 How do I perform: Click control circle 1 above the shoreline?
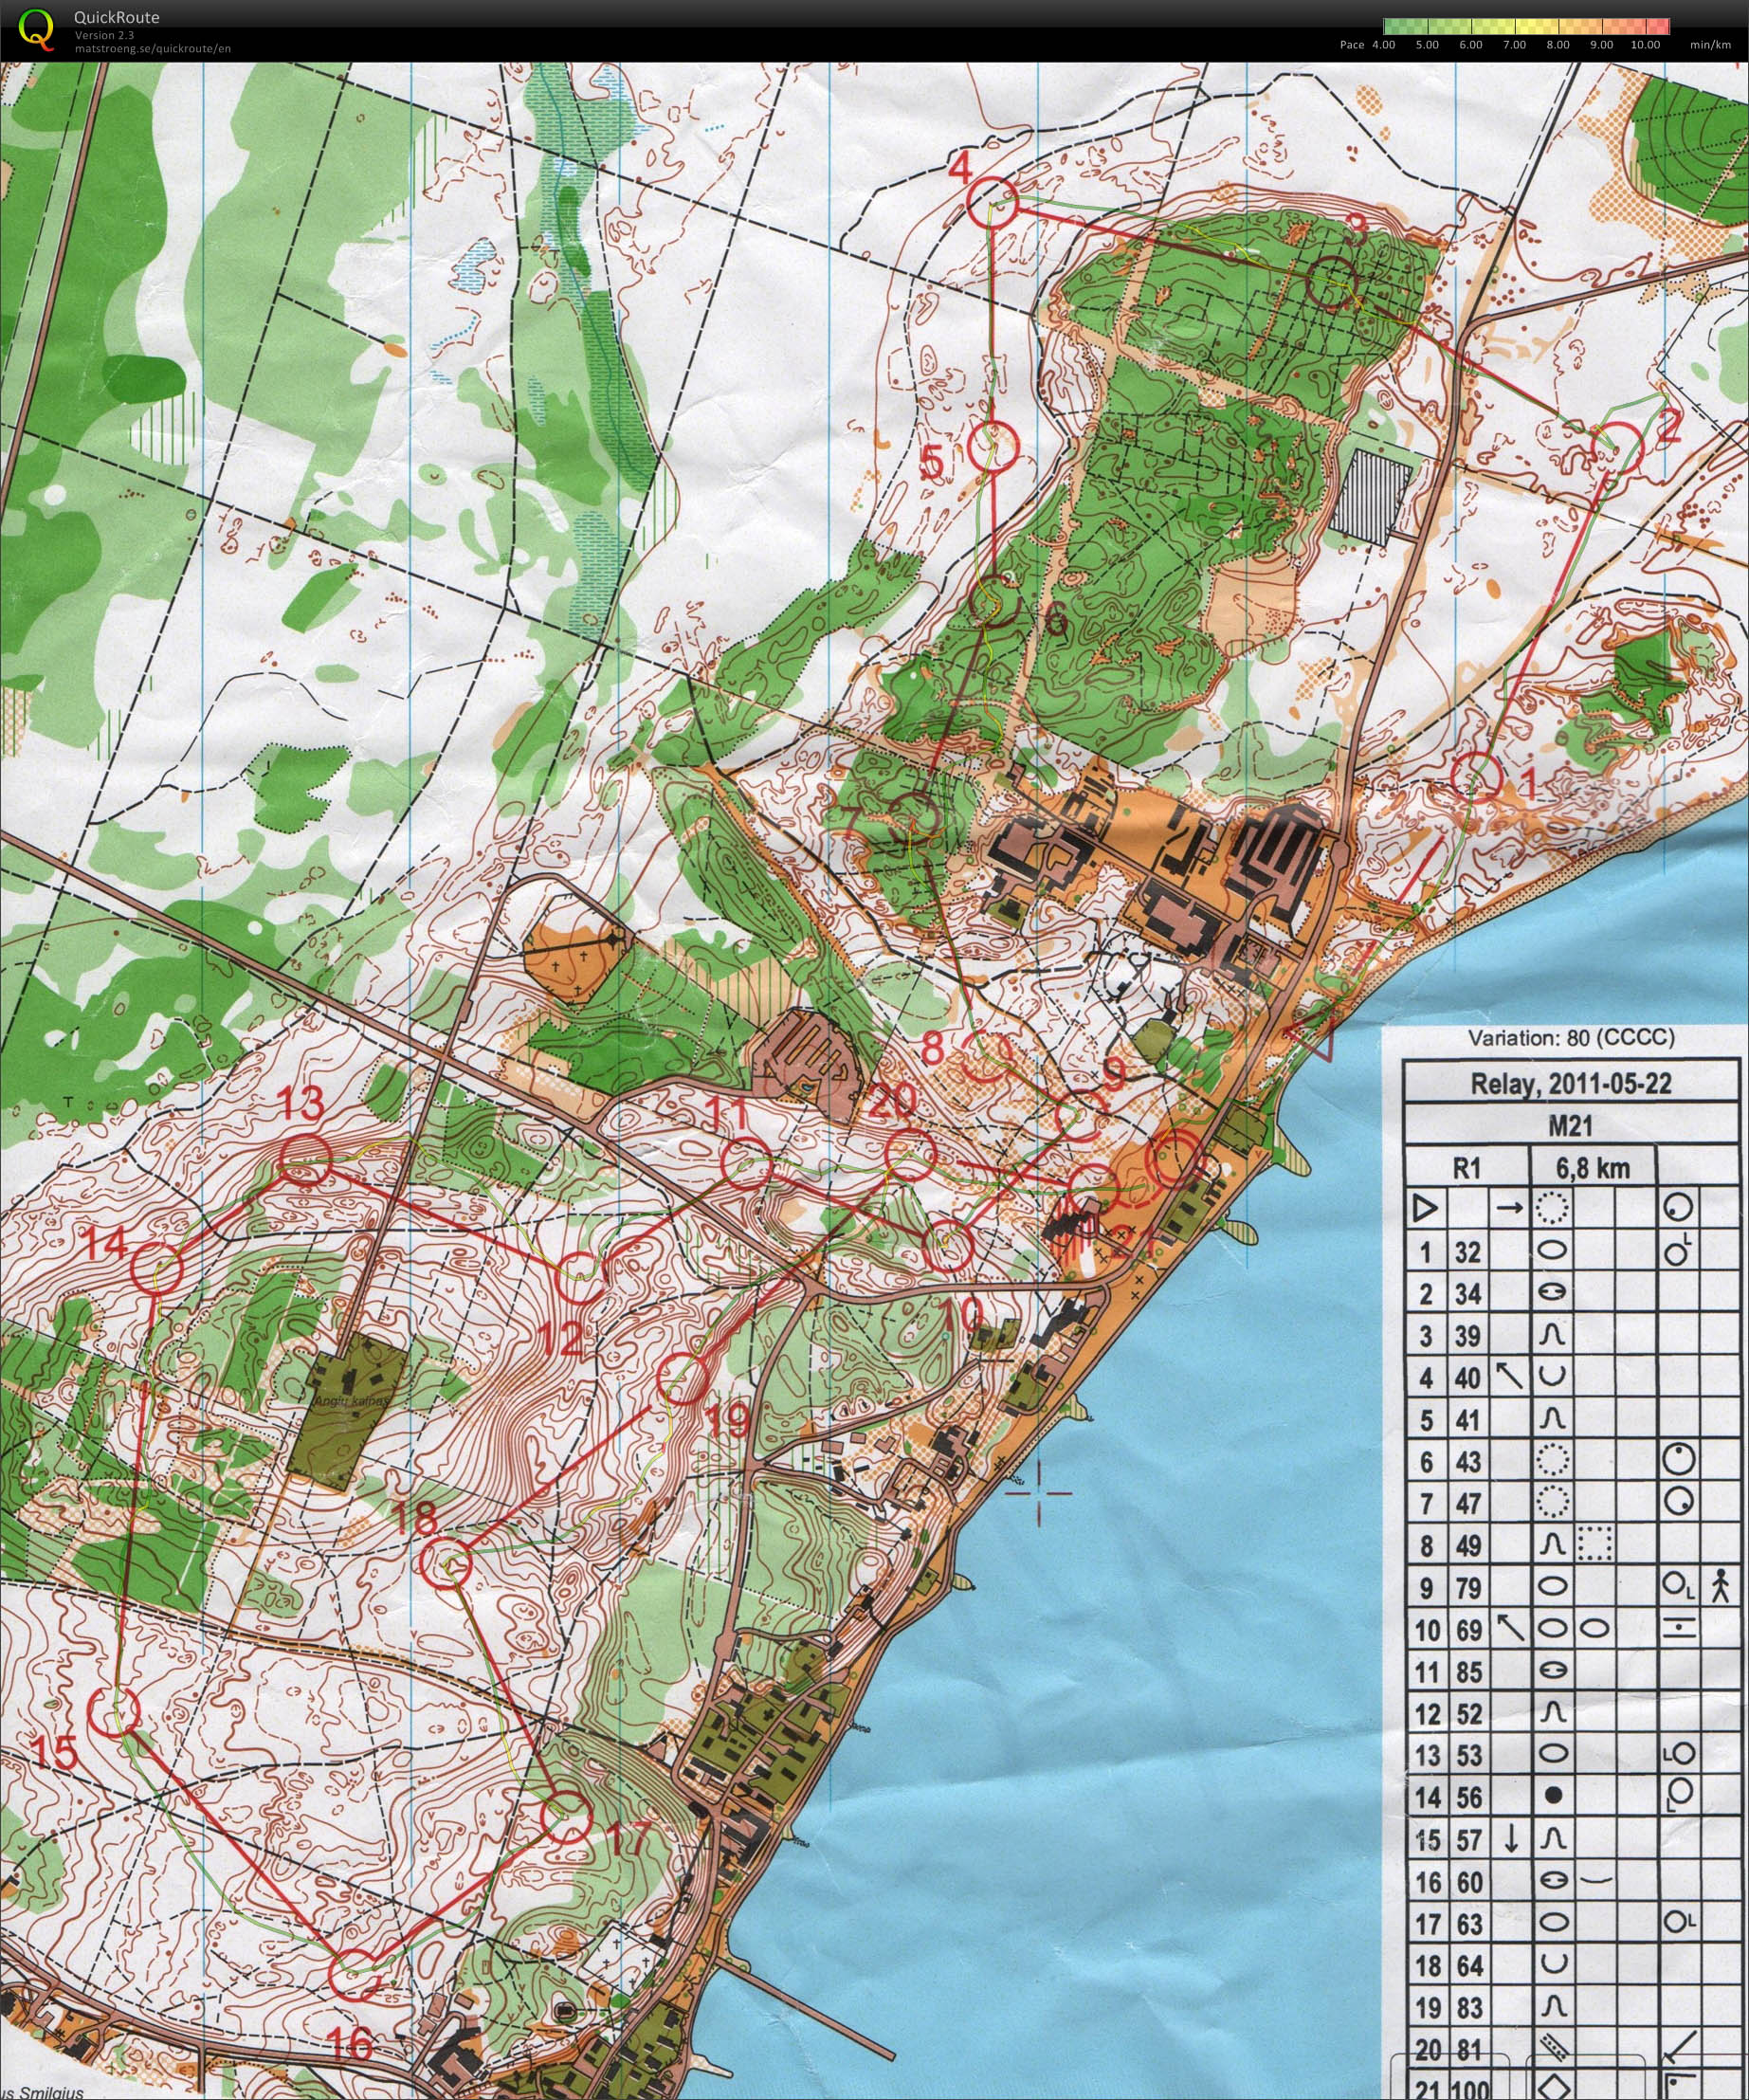1478,776
